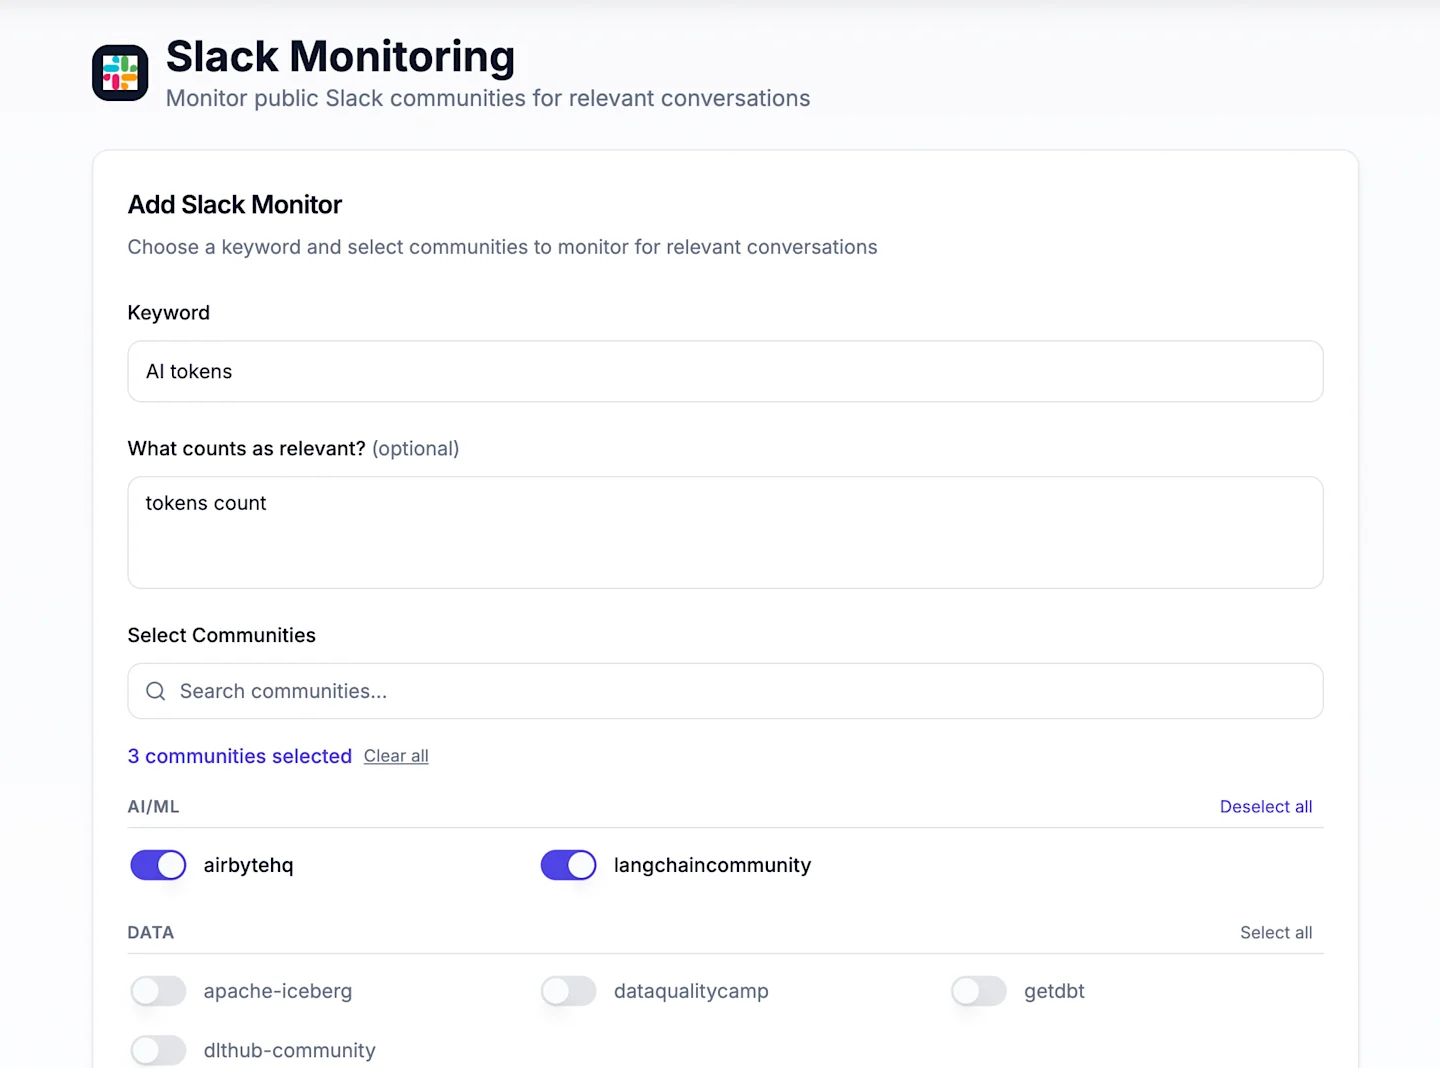Click the Keyword field label
This screenshot has width=1440, height=1068.
(169, 313)
